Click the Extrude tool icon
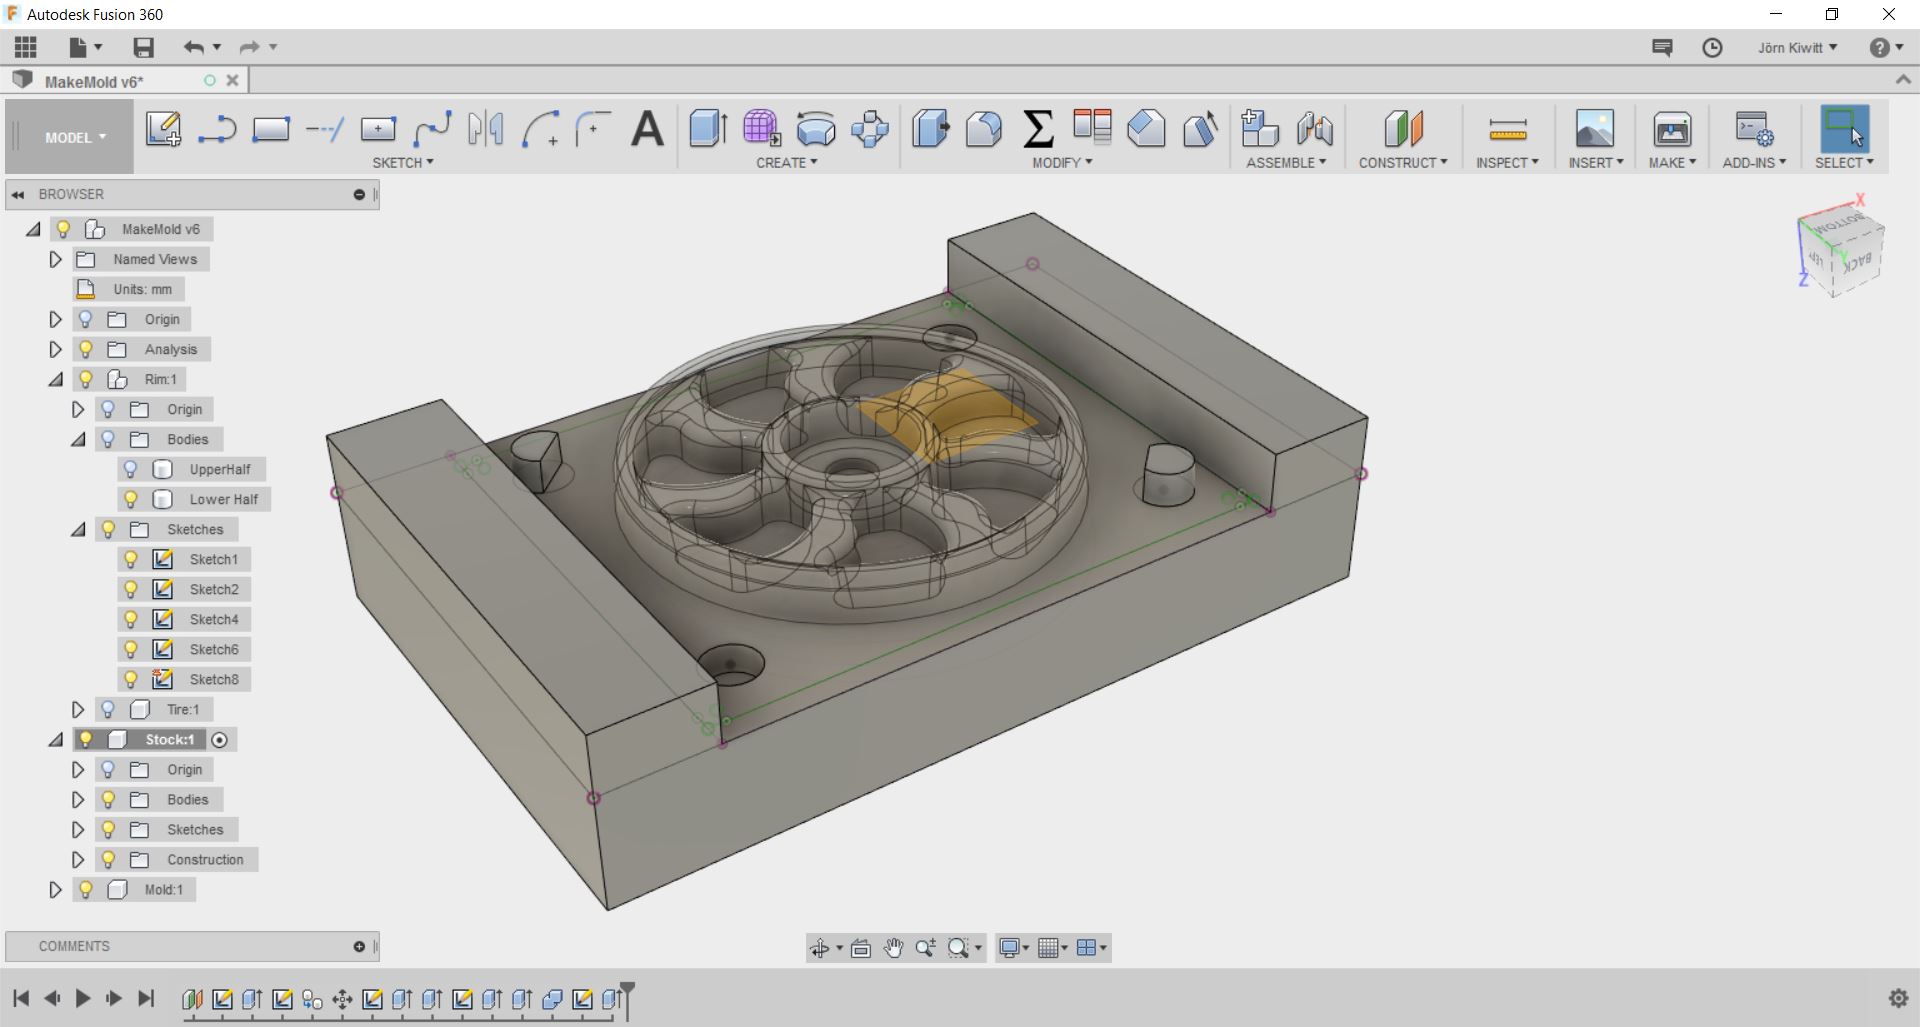This screenshot has height=1027, width=1920. (x=708, y=129)
